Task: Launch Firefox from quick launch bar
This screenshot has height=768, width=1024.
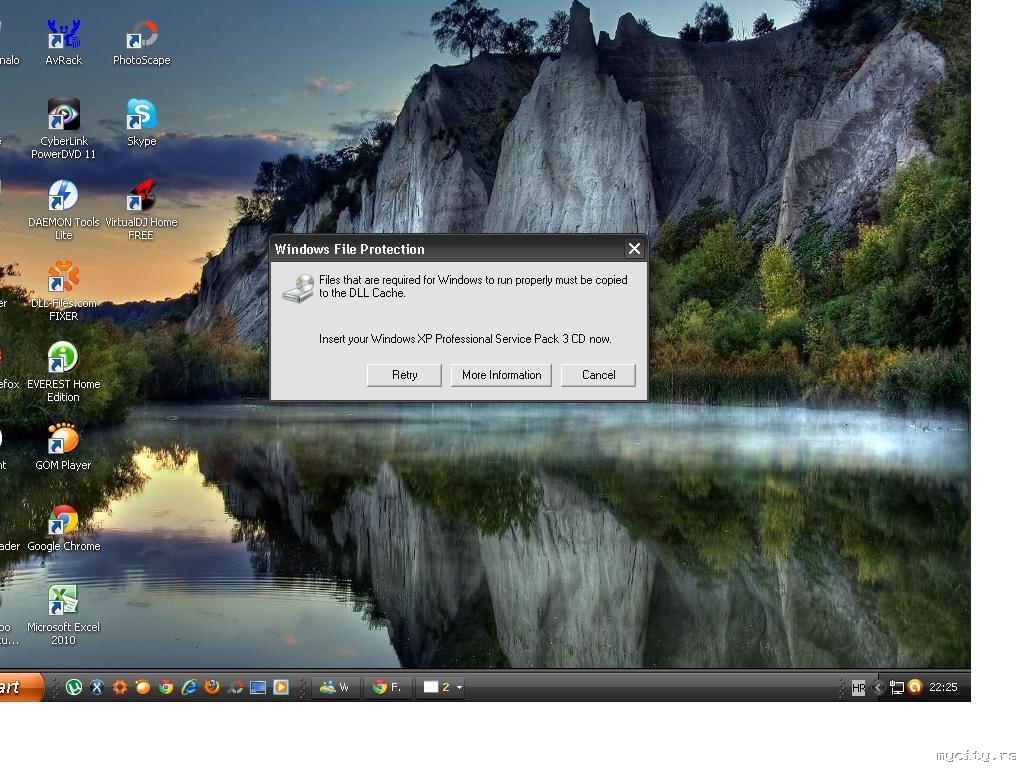Action: pos(212,687)
